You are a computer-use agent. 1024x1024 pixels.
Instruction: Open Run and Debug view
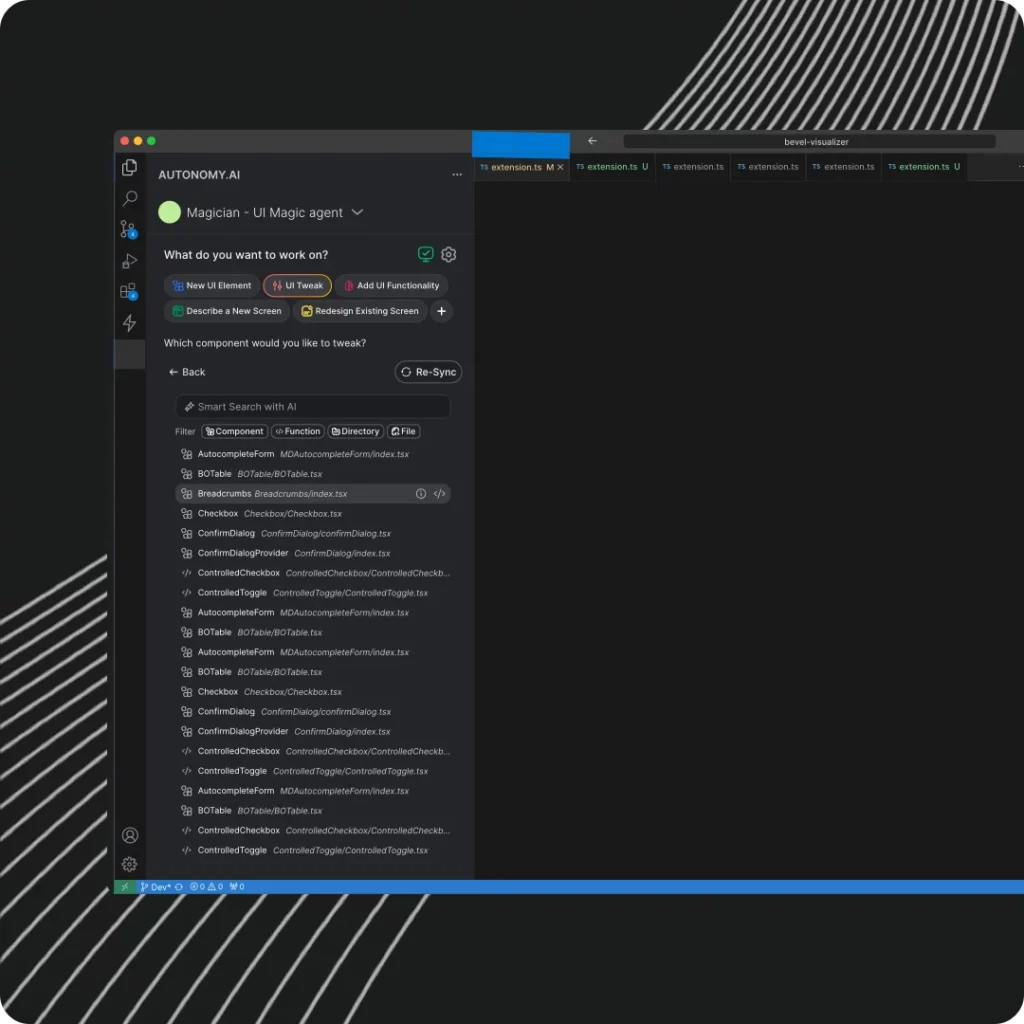point(129,261)
